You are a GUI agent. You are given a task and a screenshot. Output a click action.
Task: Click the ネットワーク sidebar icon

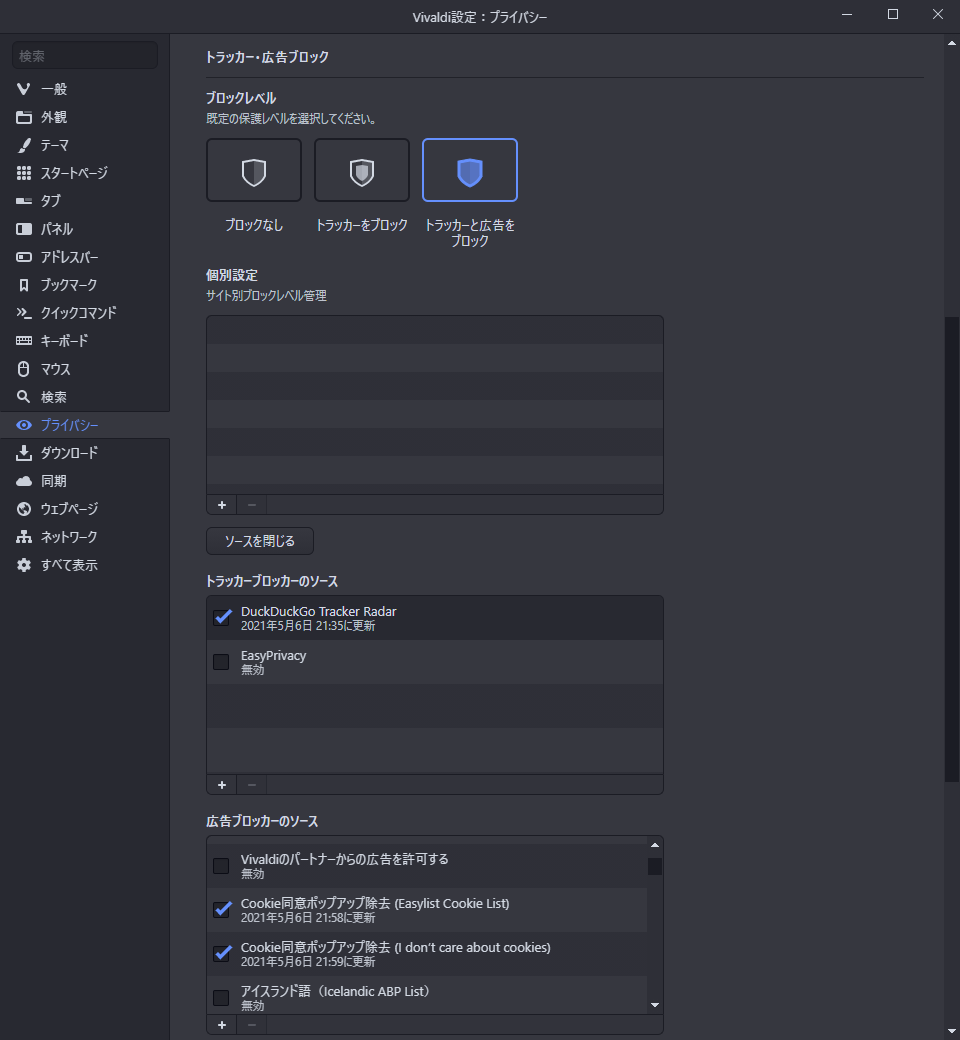click(x=24, y=537)
